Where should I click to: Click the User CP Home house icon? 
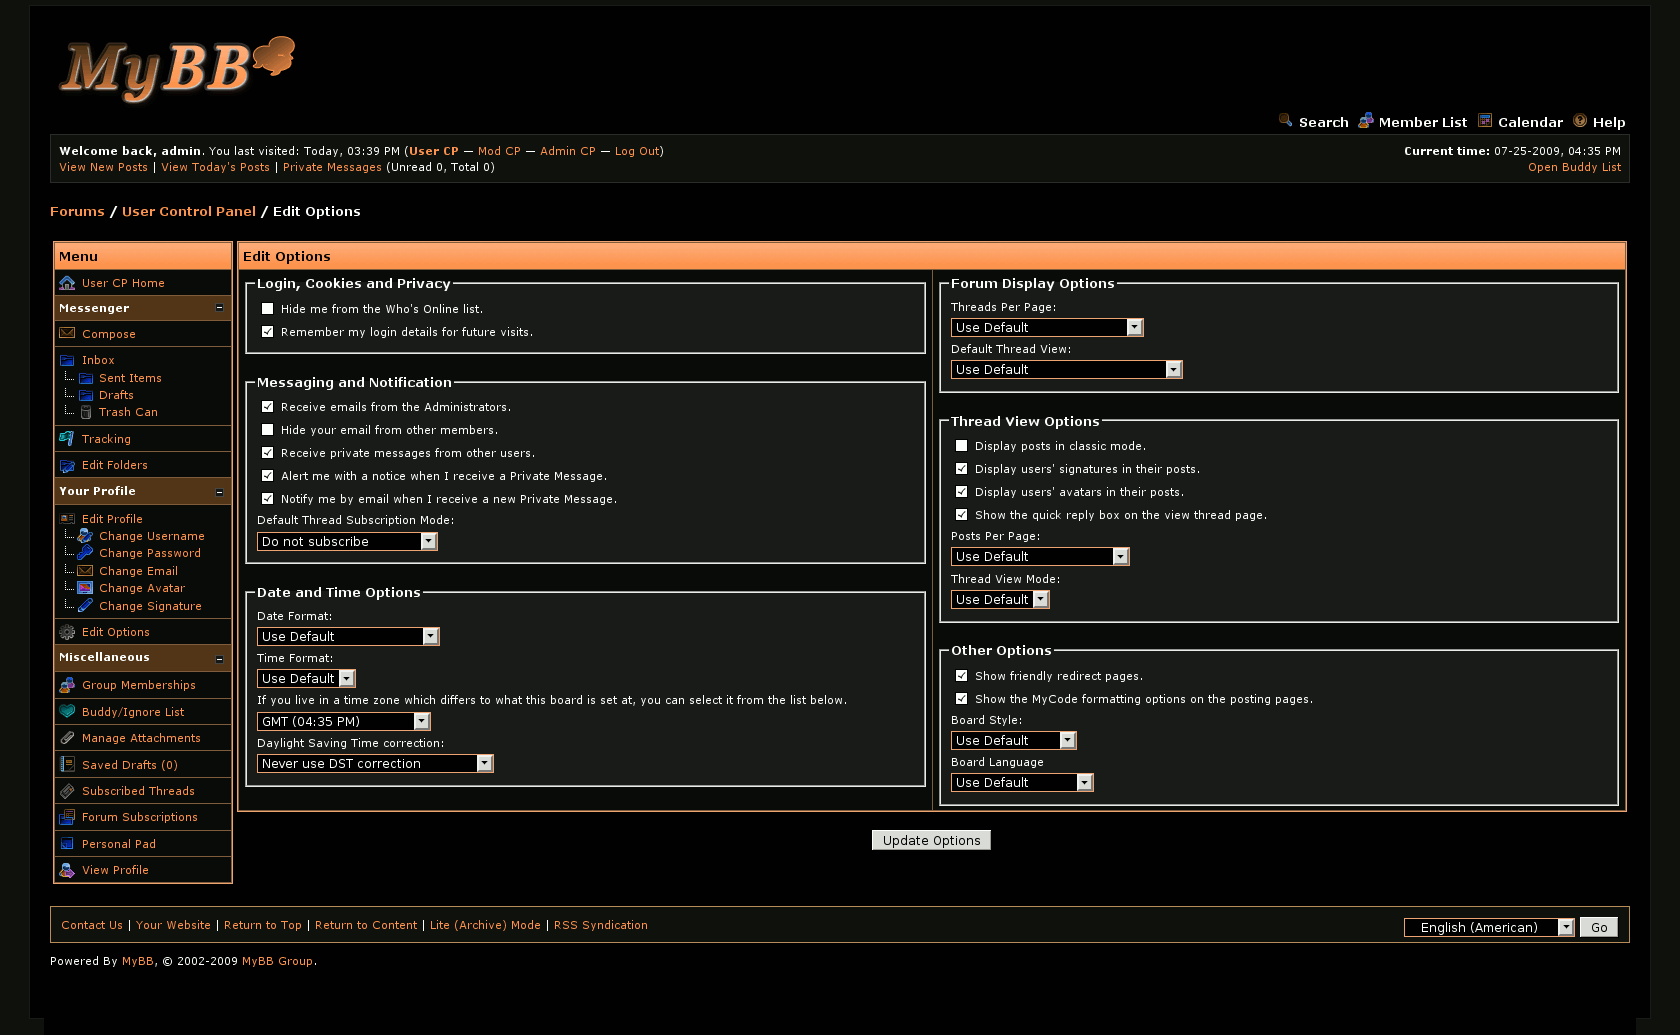(67, 283)
